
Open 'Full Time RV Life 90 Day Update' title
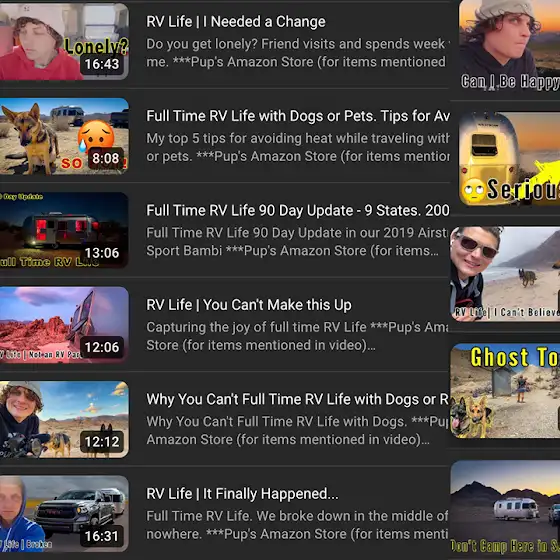[x=298, y=210]
